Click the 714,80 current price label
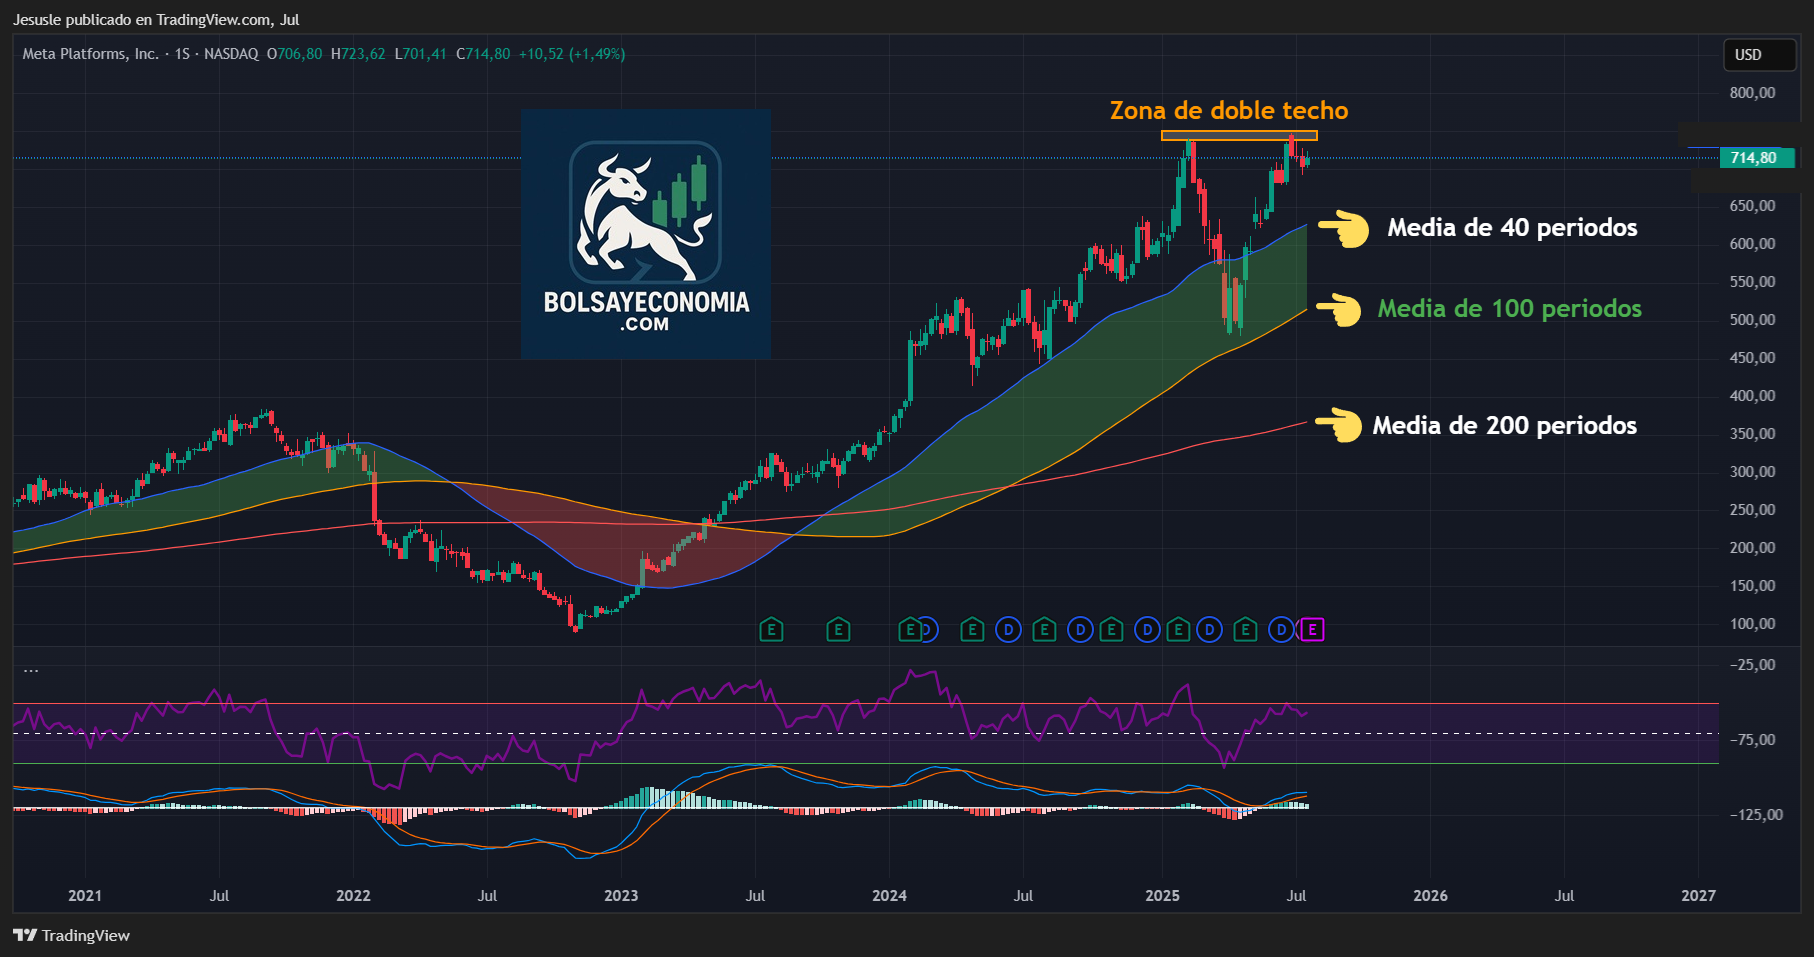 point(1757,158)
